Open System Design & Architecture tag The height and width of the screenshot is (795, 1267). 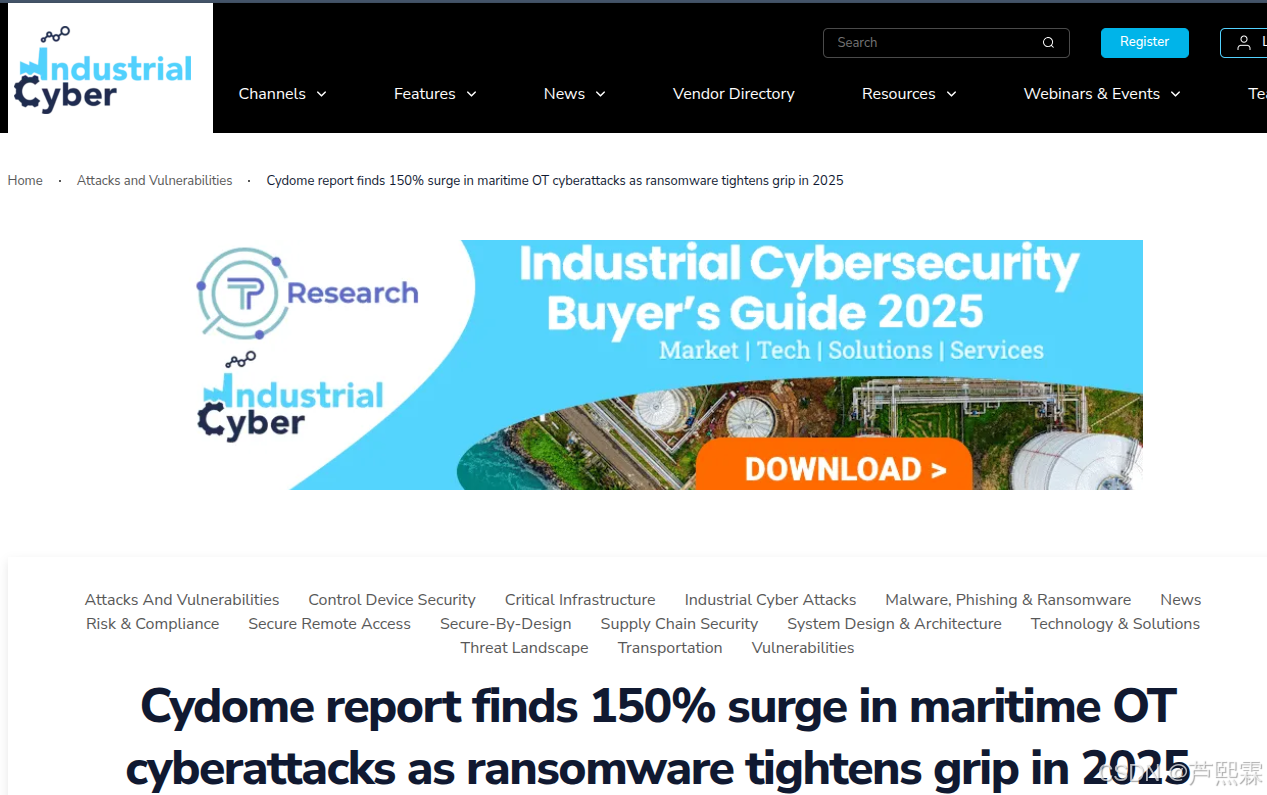[x=894, y=624]
